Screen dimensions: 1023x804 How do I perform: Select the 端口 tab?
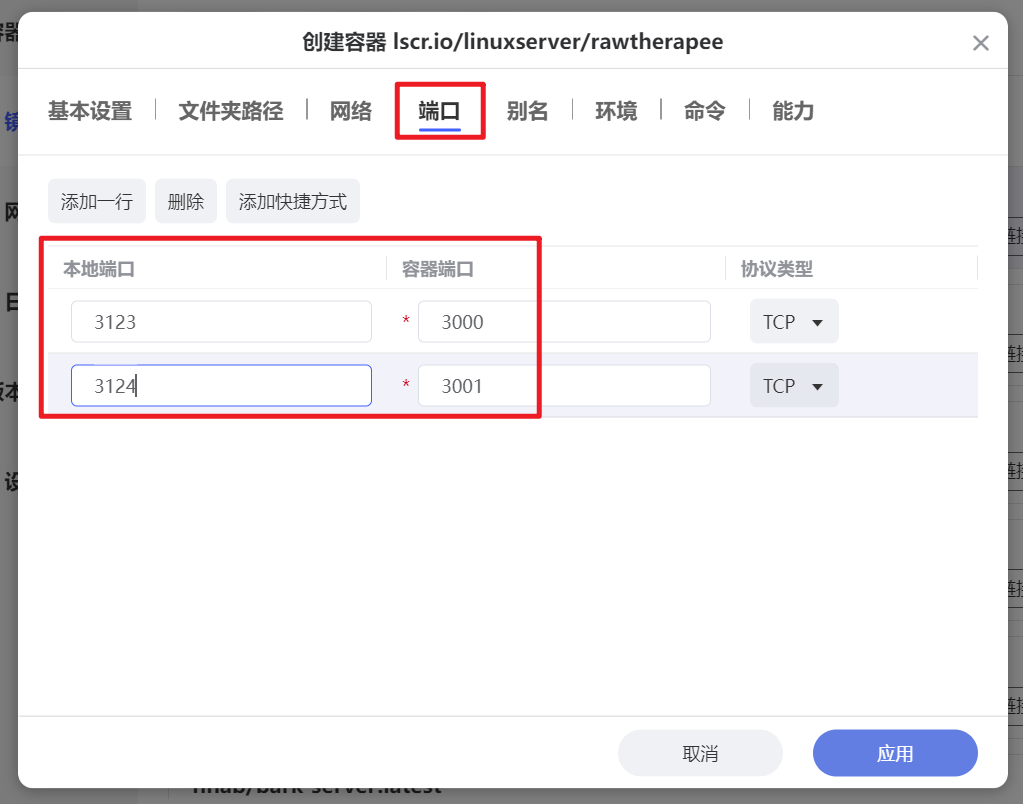coord(439,111)
